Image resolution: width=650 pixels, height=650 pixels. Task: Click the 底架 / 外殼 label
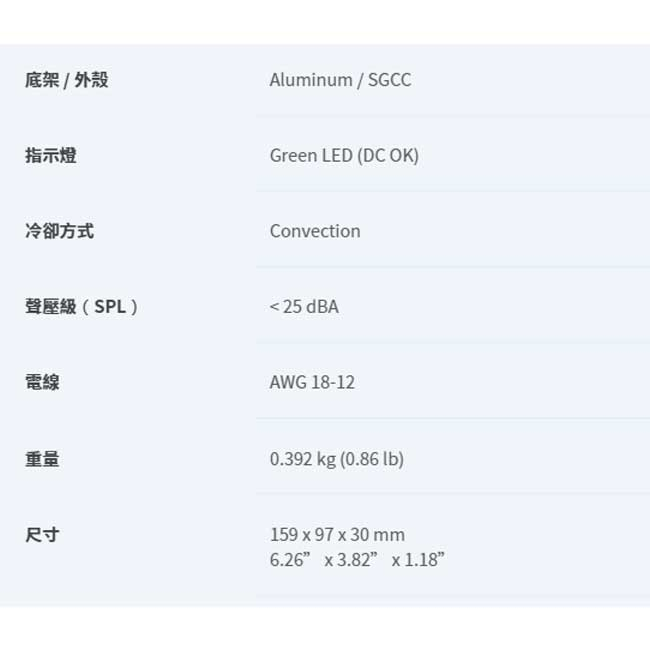click(67, 80)
